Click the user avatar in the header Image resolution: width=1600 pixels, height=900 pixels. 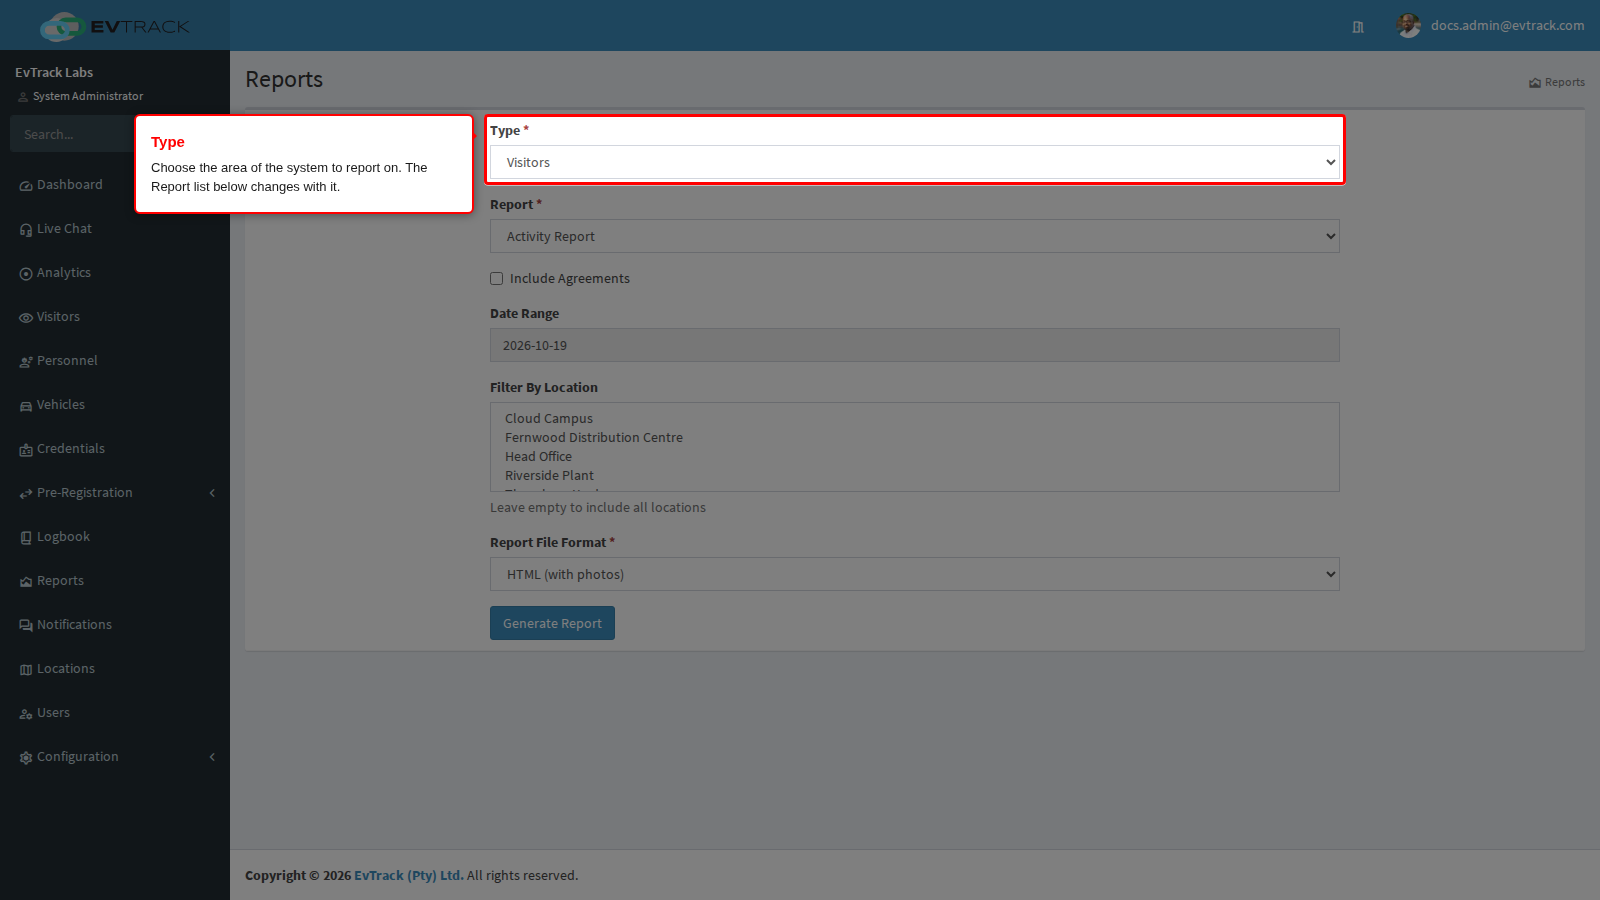(1409, 26)
